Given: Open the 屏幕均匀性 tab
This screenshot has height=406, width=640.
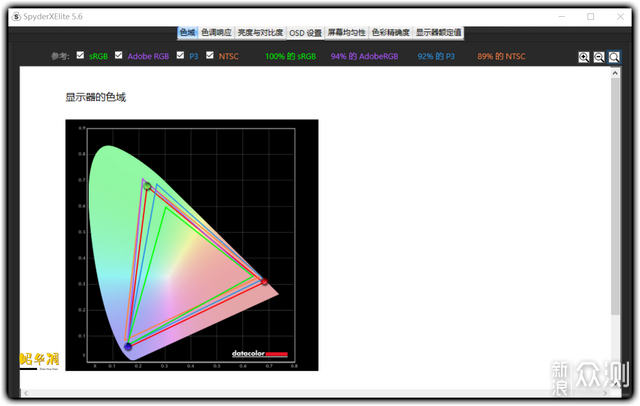Looking at the screenshot, I should [347, 33].
